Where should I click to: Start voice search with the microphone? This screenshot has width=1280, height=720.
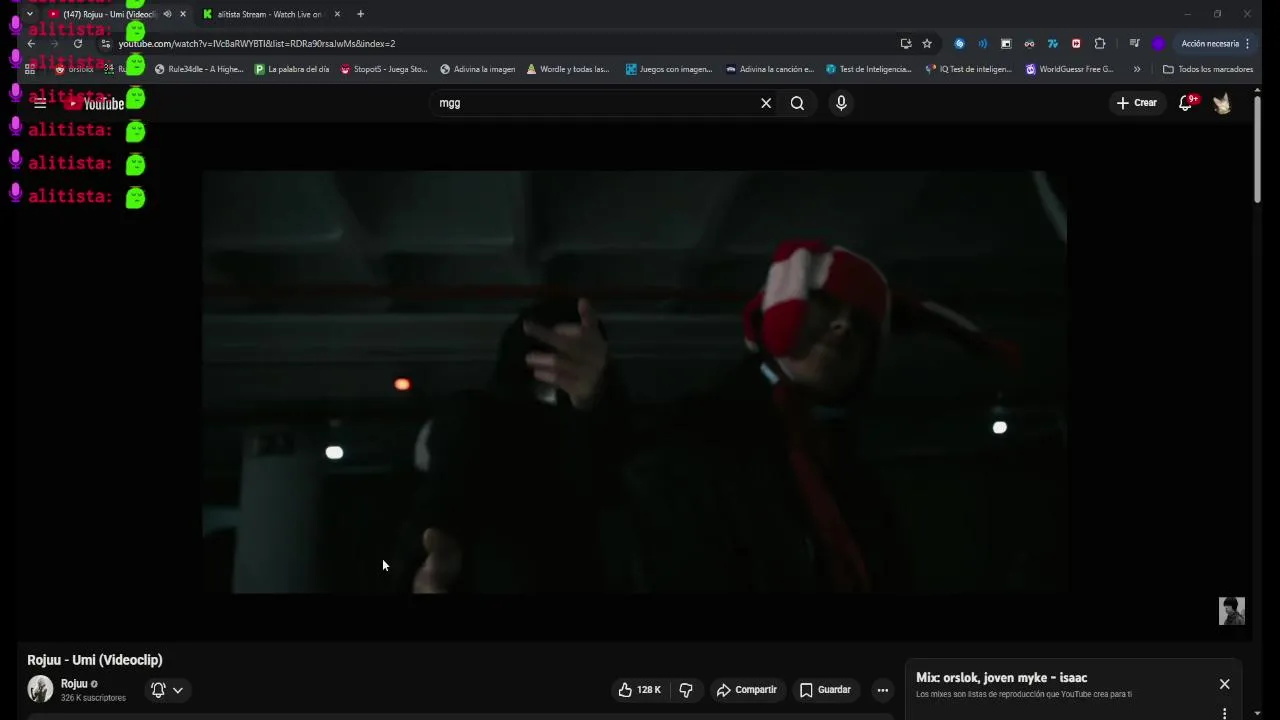tap(841, 103)
